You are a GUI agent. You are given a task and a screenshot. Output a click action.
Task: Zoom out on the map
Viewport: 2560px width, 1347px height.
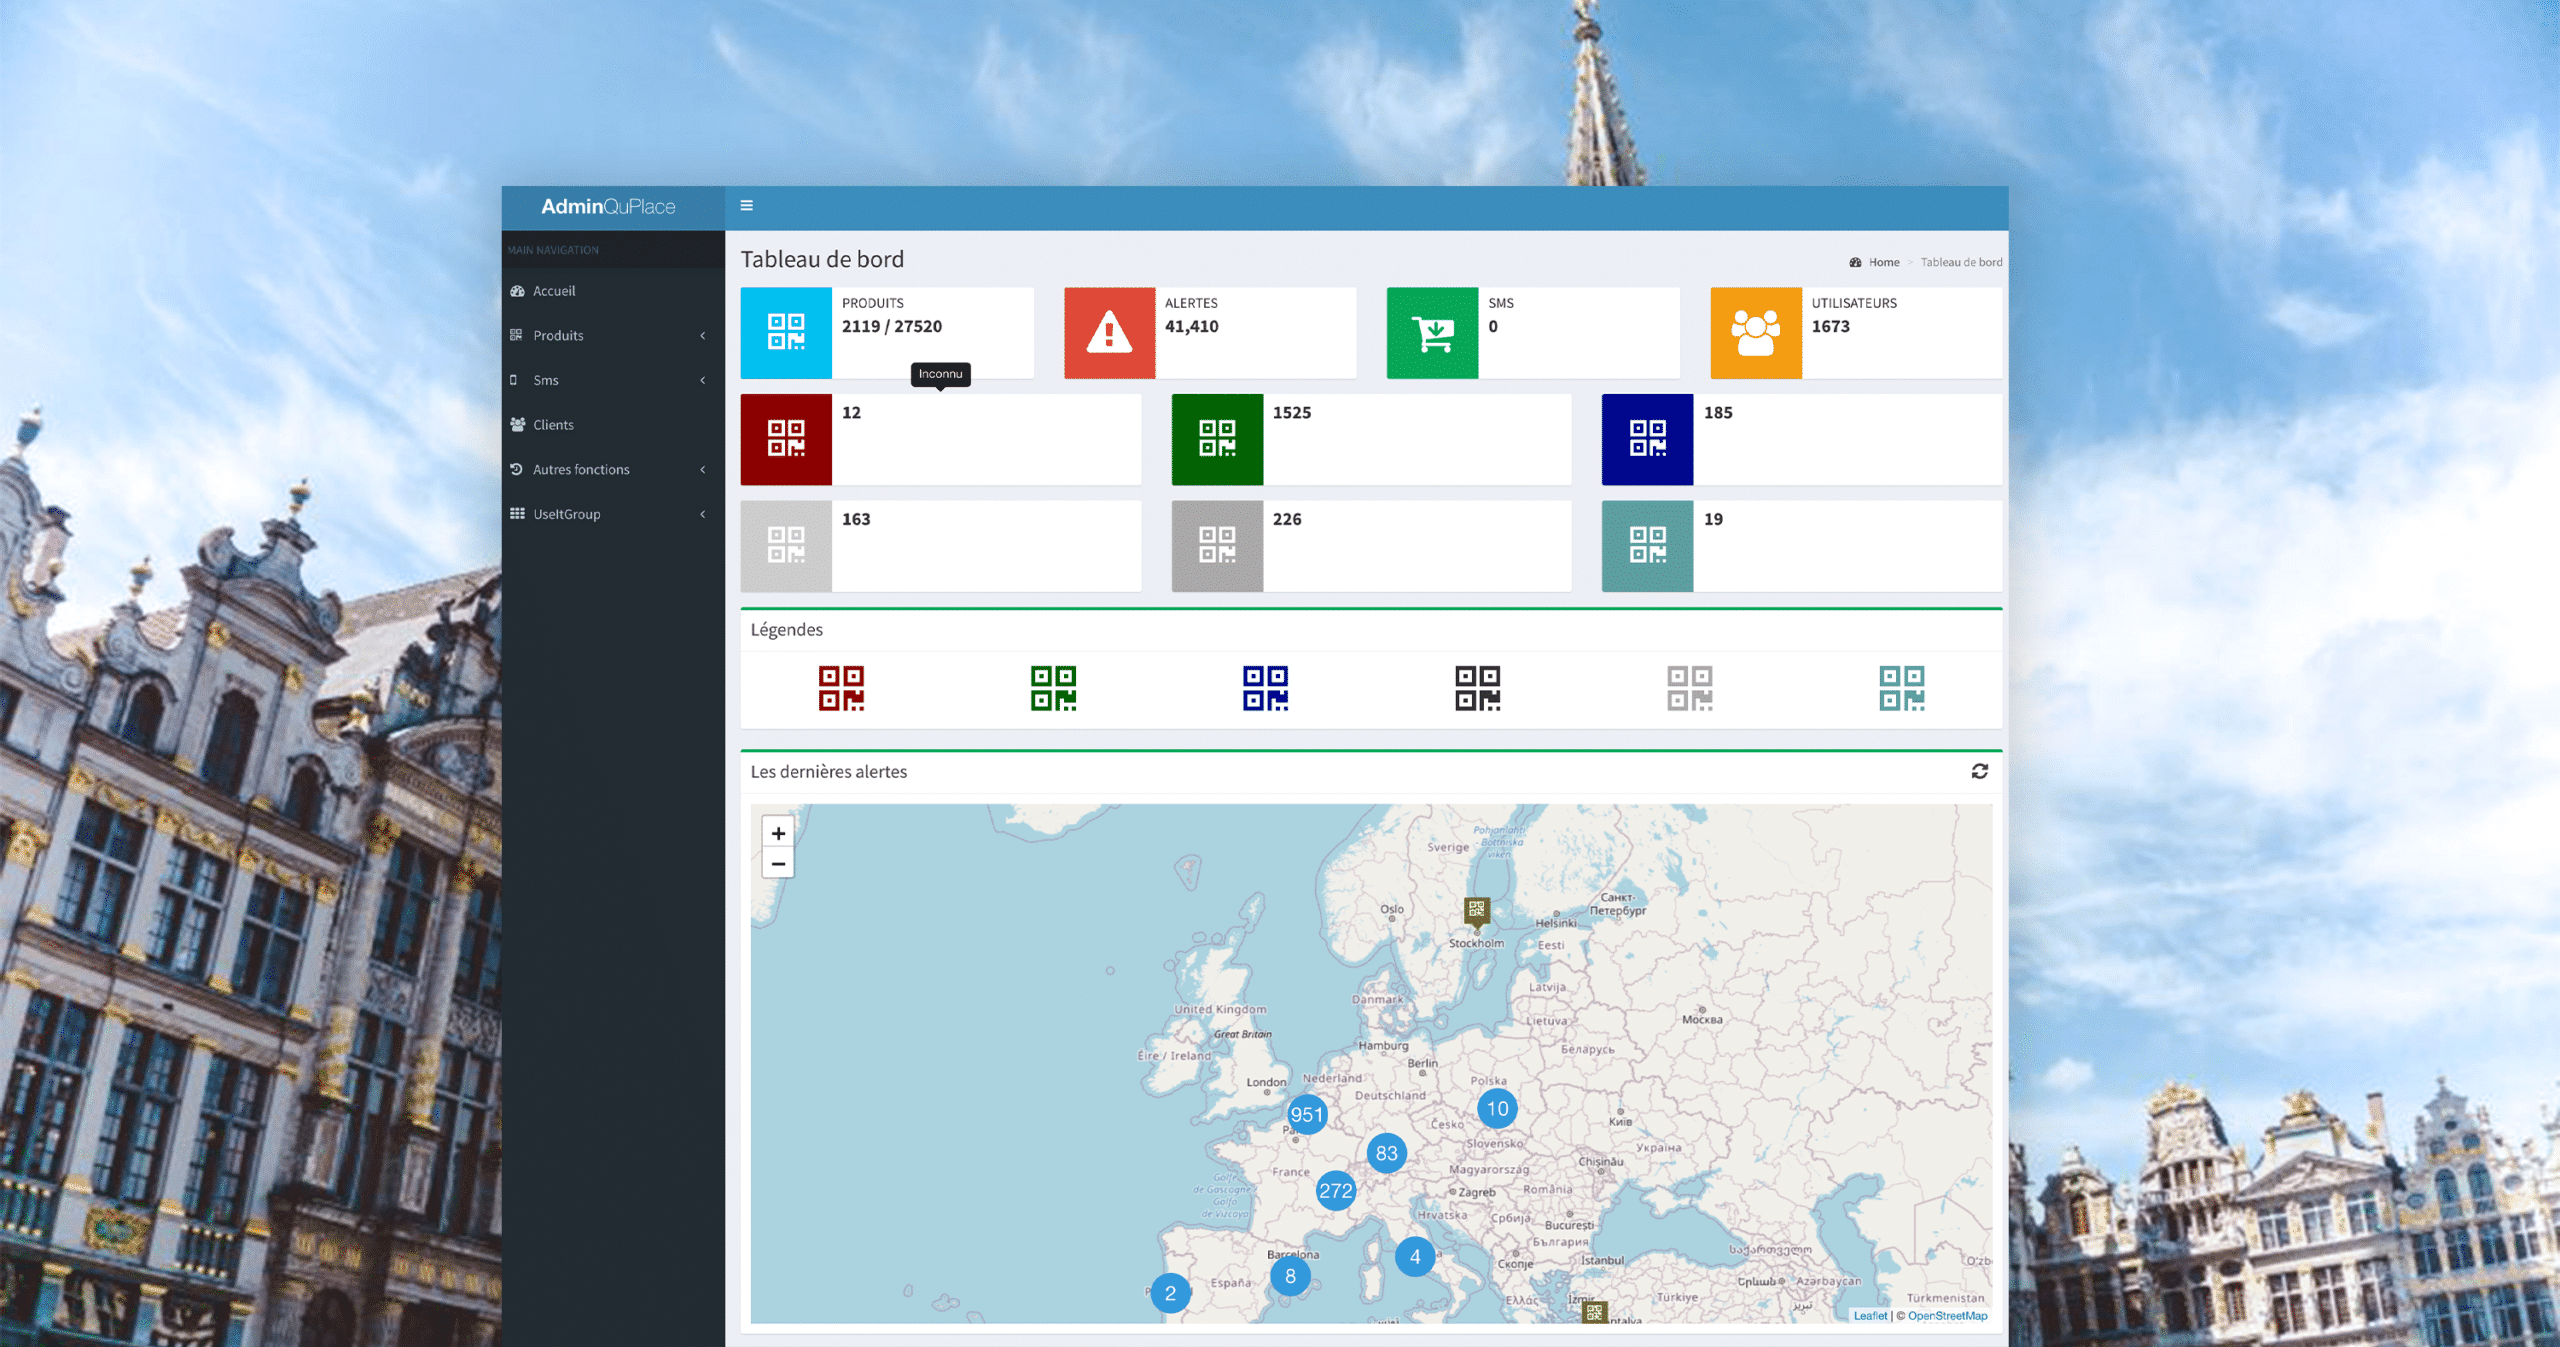point(778,864)
